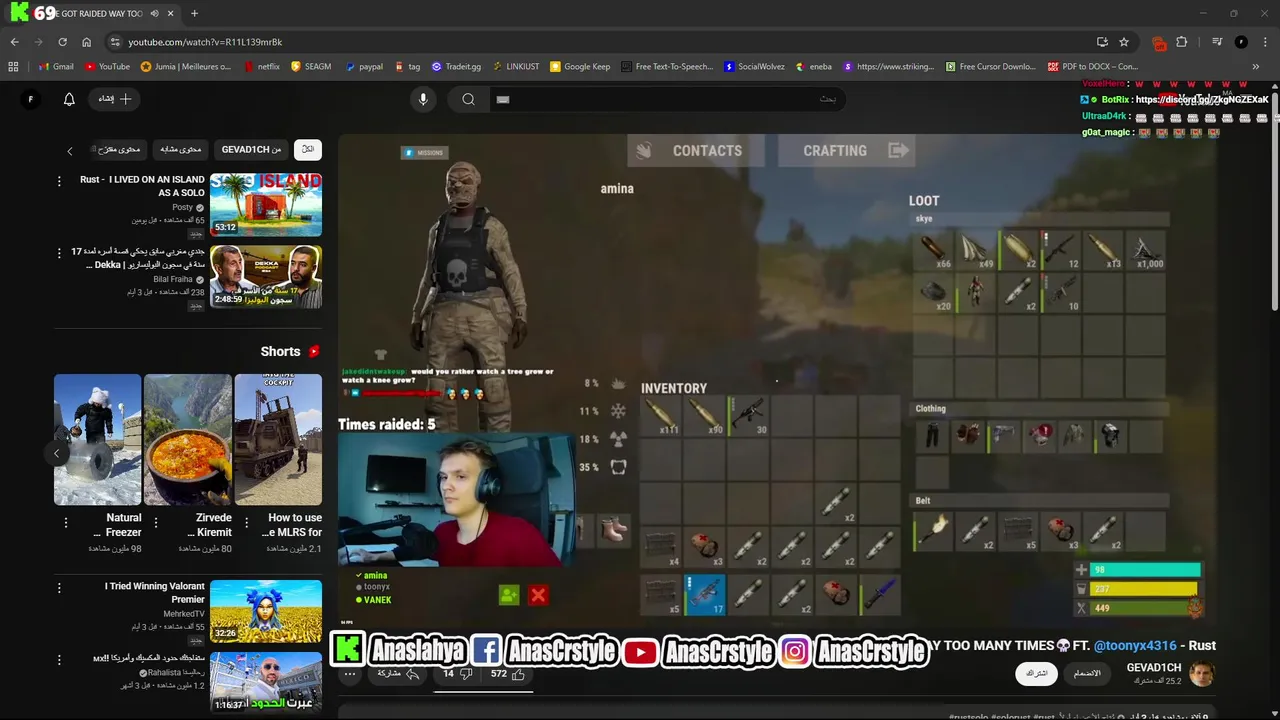Image resolution: width=1280 pixels, height=720 pixels.
Task: Open the MehrkedTV channel name
Action: [184, 614]
